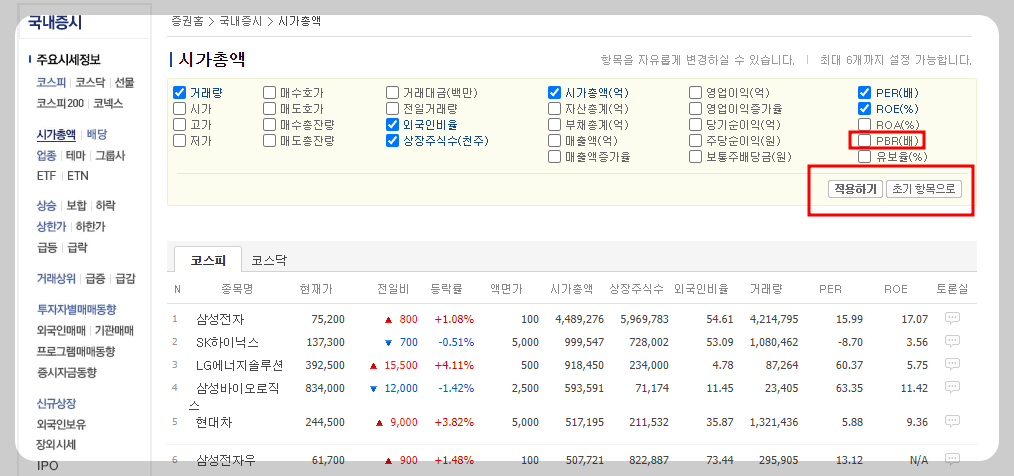Image resolution: width=1014 pixels, height=476 pixels.
Task: Open sidebar 코스닥 link under 주요시세정보
Action: click(90, 83)
